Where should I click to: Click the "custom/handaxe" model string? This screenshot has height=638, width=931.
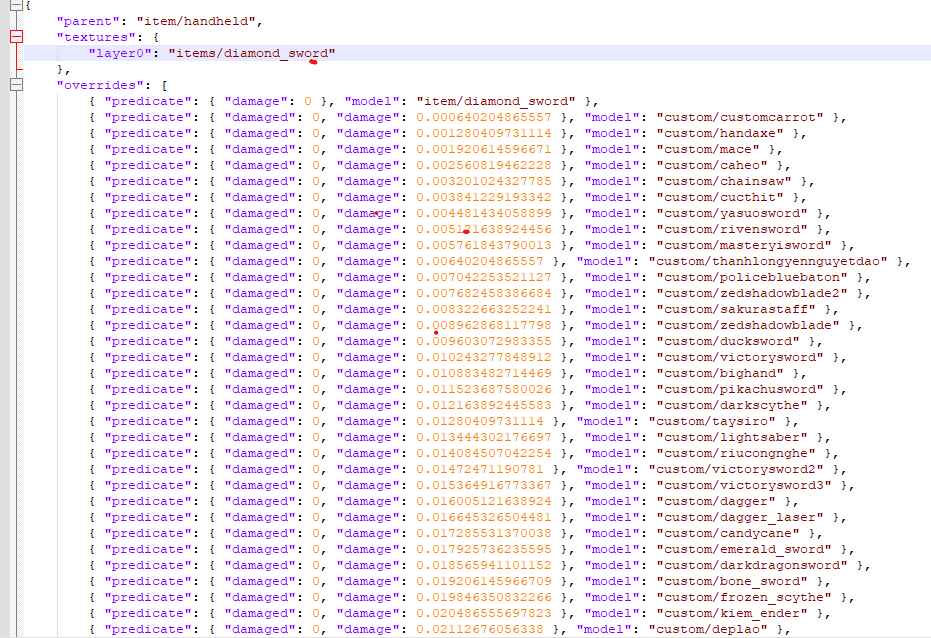pyautogui.click(x=720, y=134)
